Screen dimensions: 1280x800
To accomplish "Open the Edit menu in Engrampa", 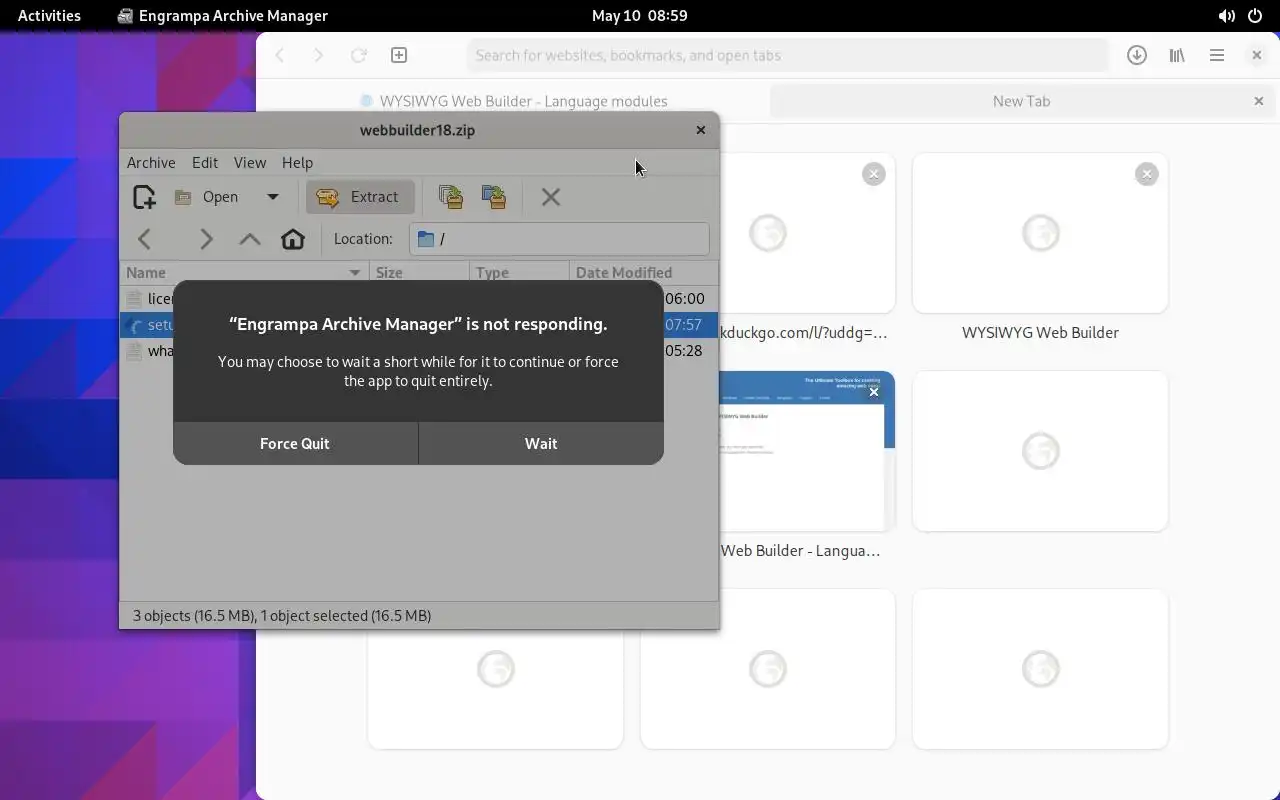I will [205, 162].
